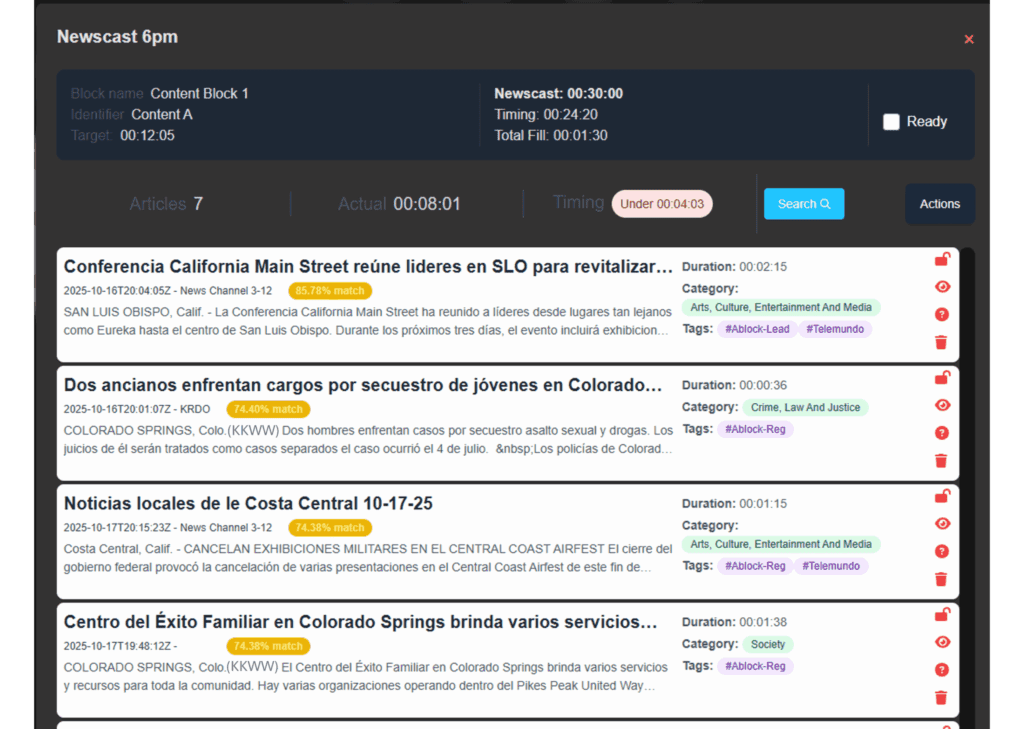Mark the content block as Ready
The image size is (1024, 729).
click(891, 122)
